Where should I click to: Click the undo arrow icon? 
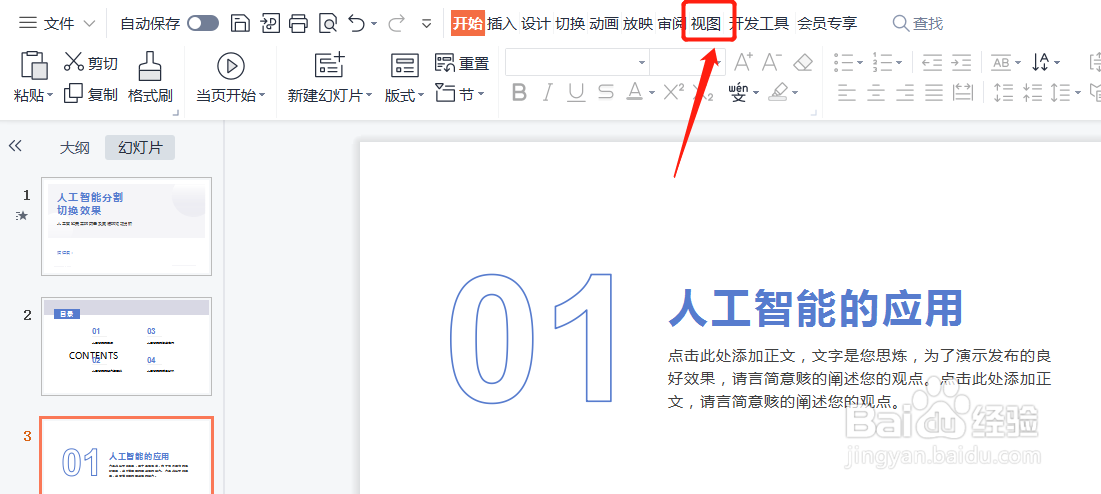[x=357, y=24]
